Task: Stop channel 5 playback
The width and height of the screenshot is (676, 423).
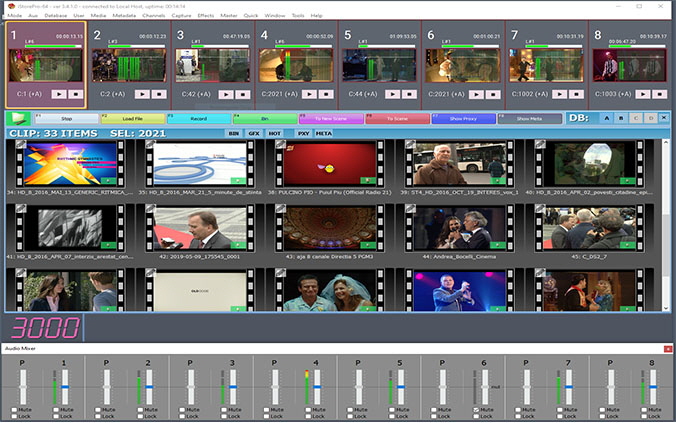Action: coord(409,94)
